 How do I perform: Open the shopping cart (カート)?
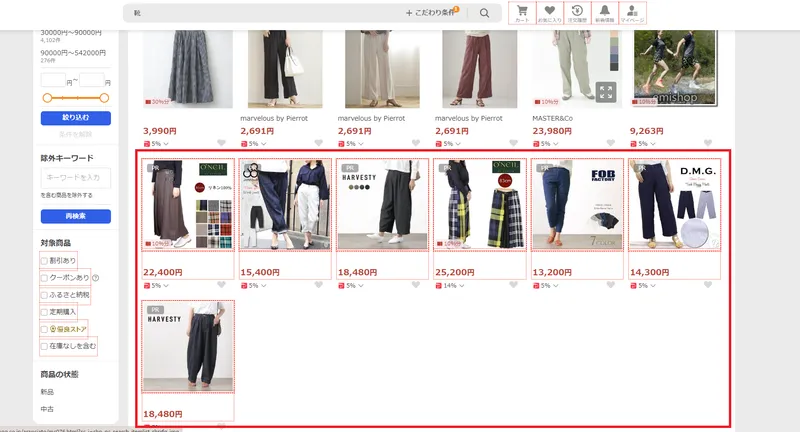point(522,13)
